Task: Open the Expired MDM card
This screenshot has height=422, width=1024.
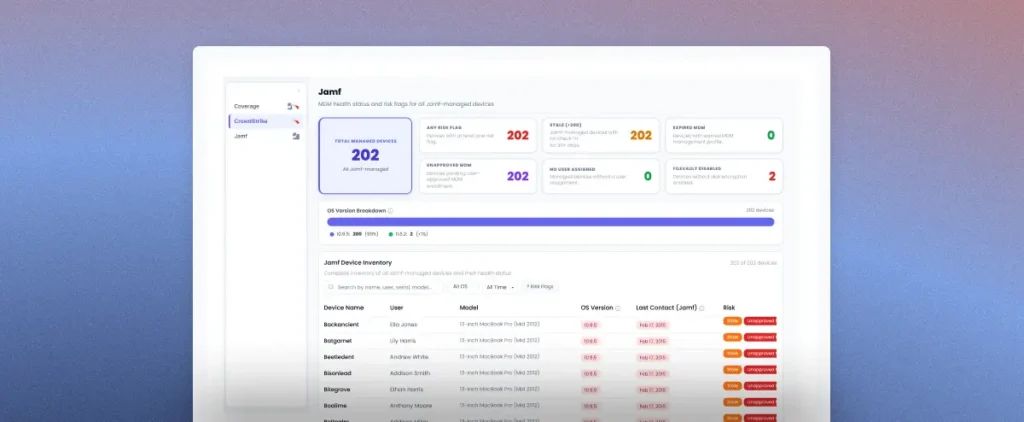Action: (724, 135)
